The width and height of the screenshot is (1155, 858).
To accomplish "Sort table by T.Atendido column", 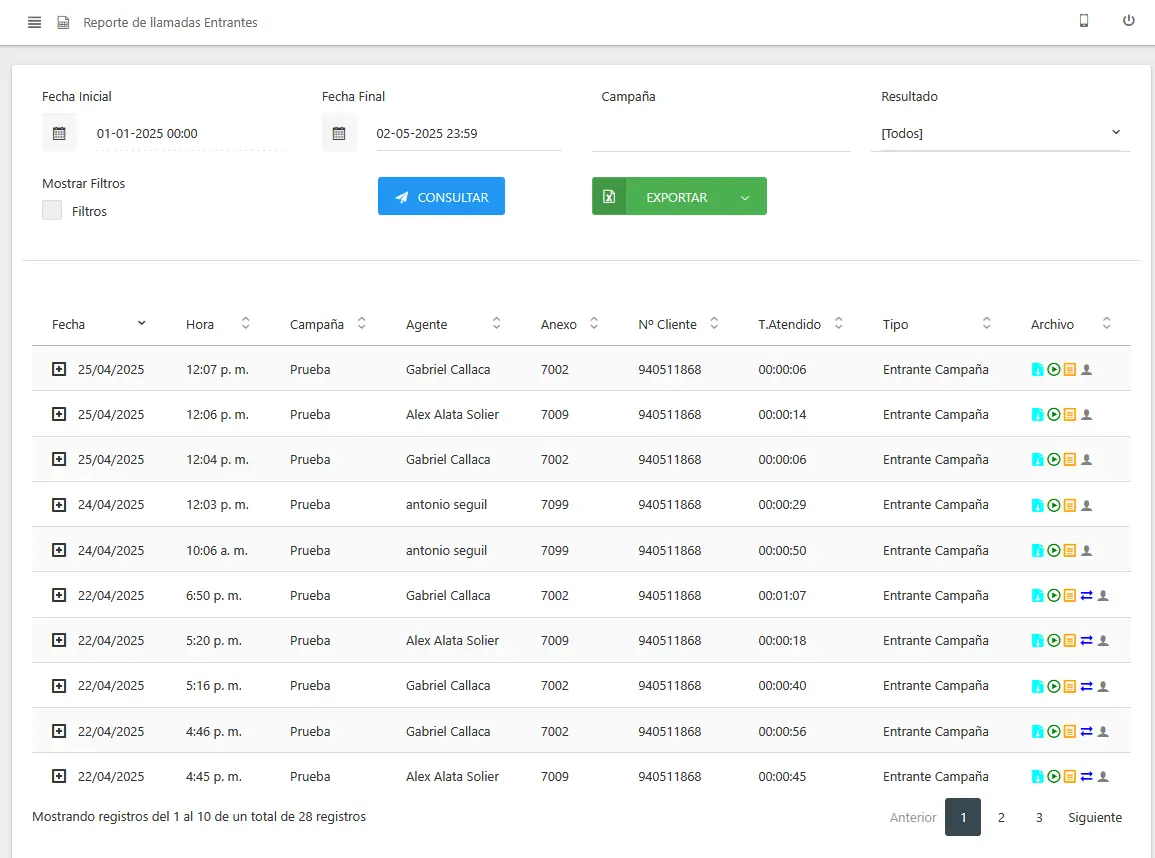I will pyautogui.click(x=801, y=324).
